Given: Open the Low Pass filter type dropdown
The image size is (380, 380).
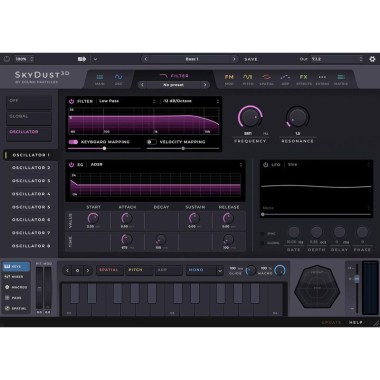Looking at the screenshot, I should pyautogui.click(x=127, y=101).
